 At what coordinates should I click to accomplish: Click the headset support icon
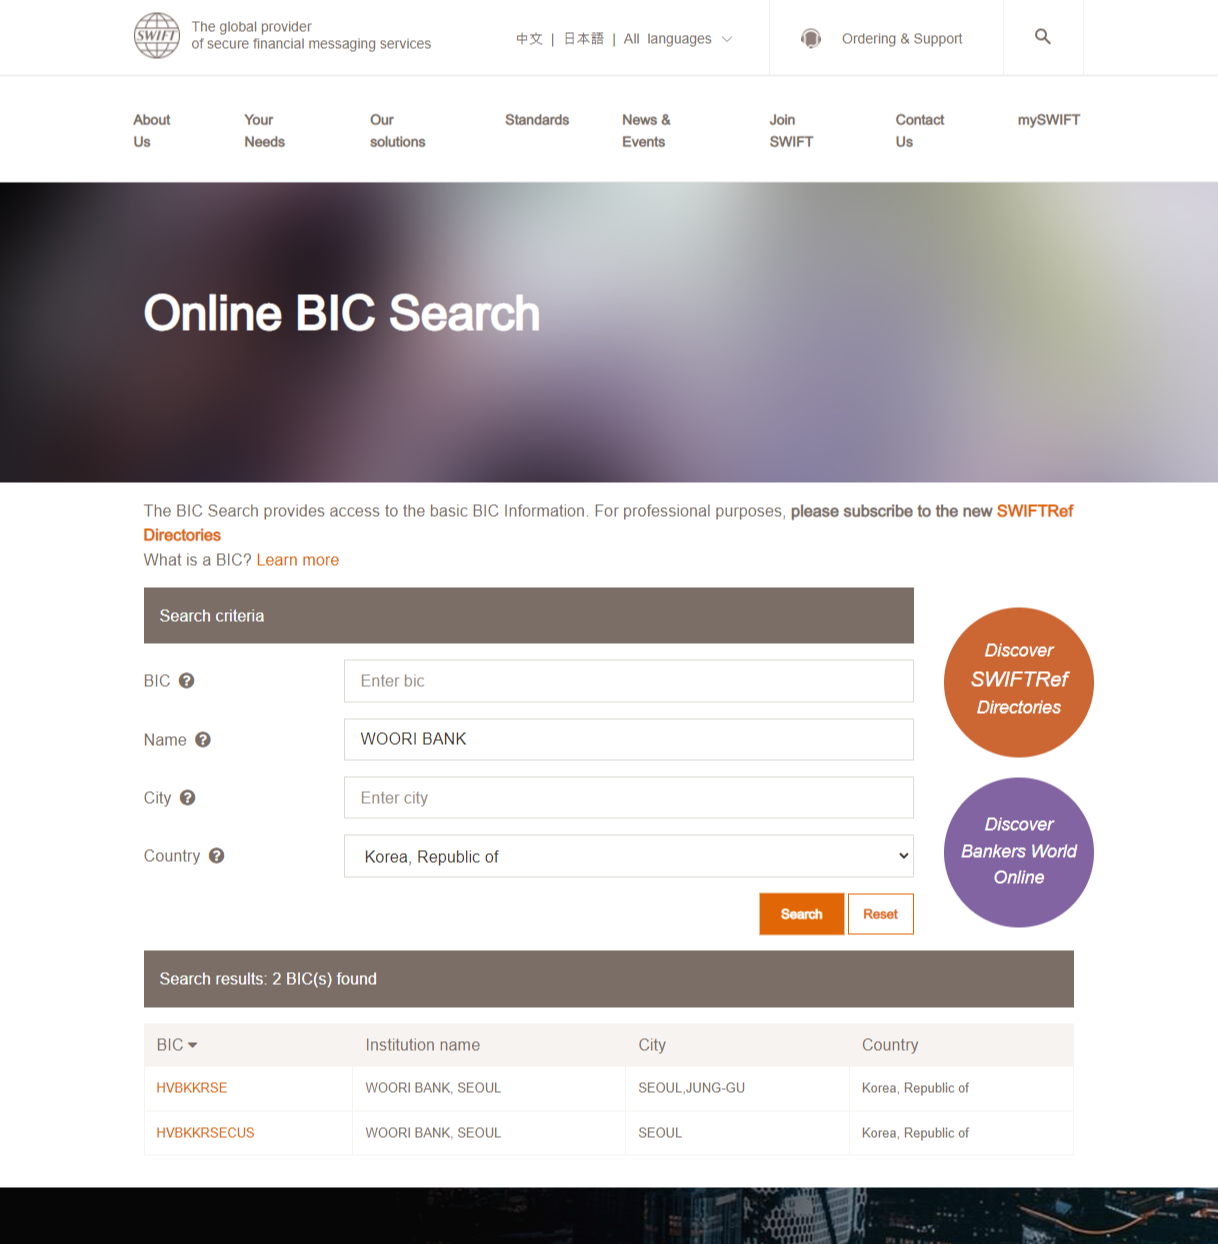point(811,38)
